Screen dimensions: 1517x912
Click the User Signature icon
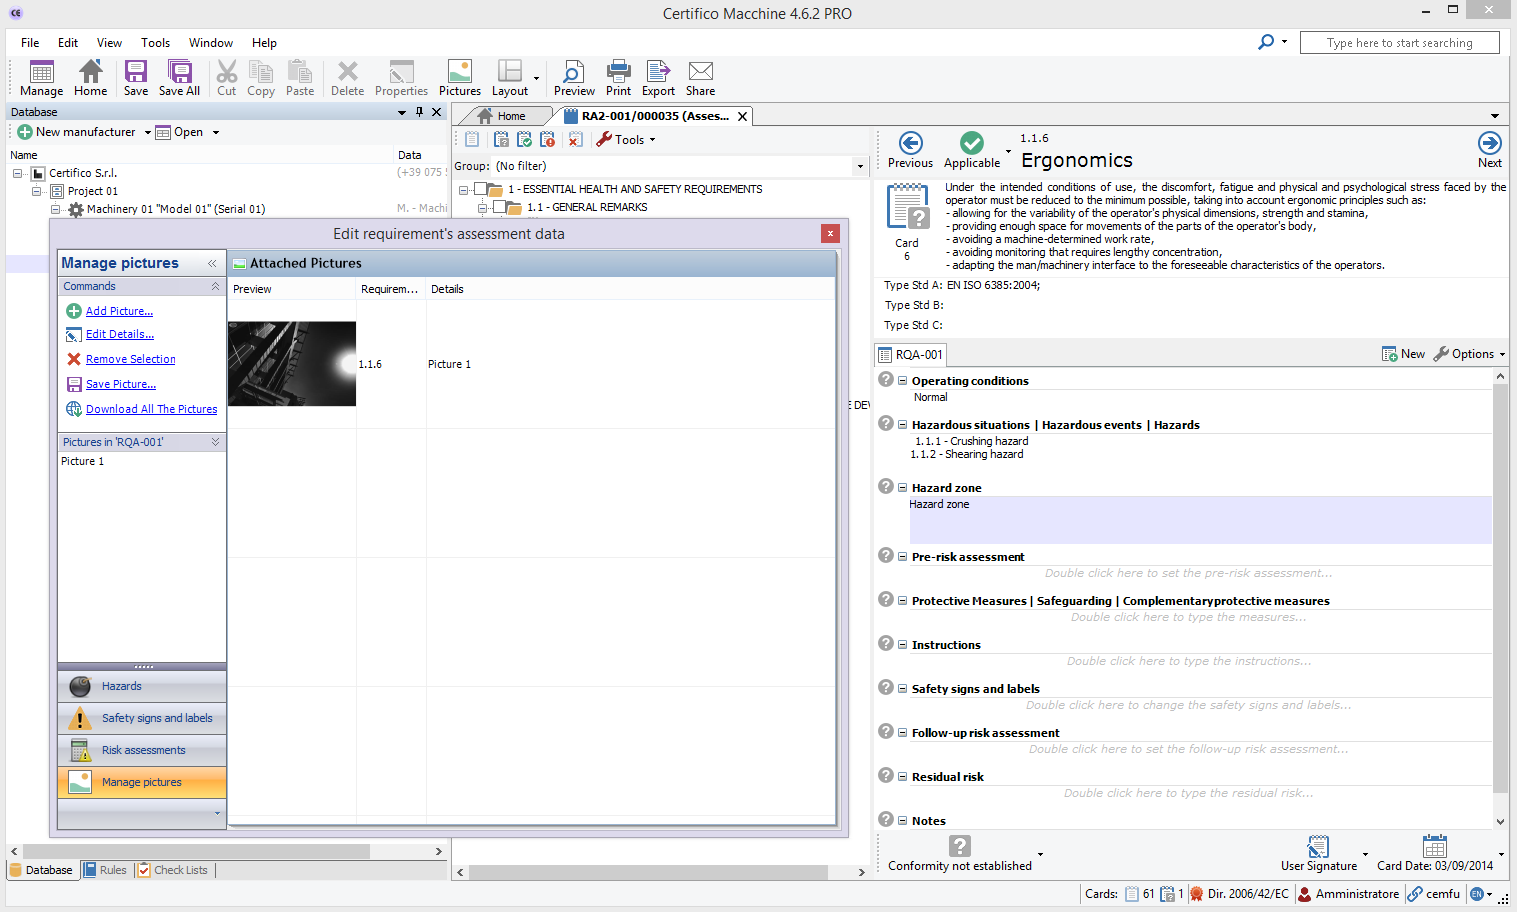tap(1318, 847)
